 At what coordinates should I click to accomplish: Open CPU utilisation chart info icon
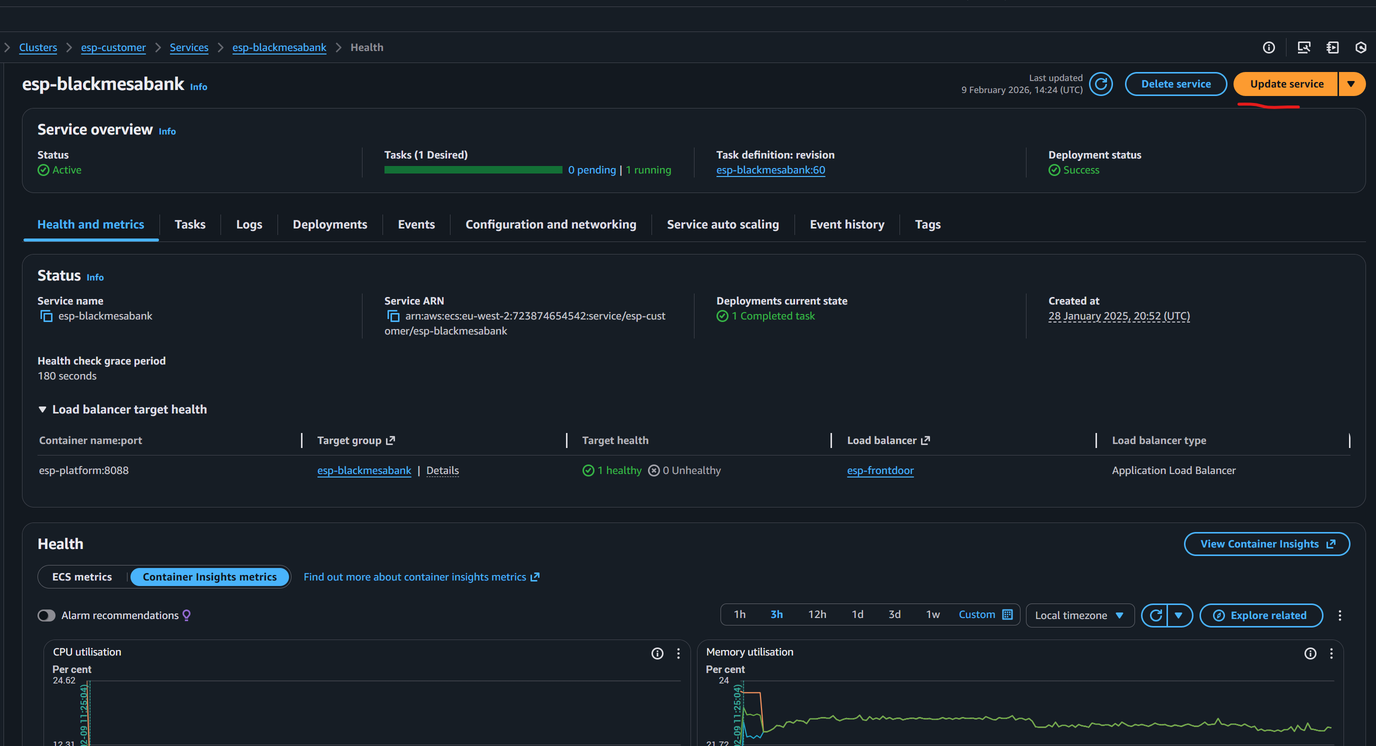pyautogui.click(x=657, y=653)
